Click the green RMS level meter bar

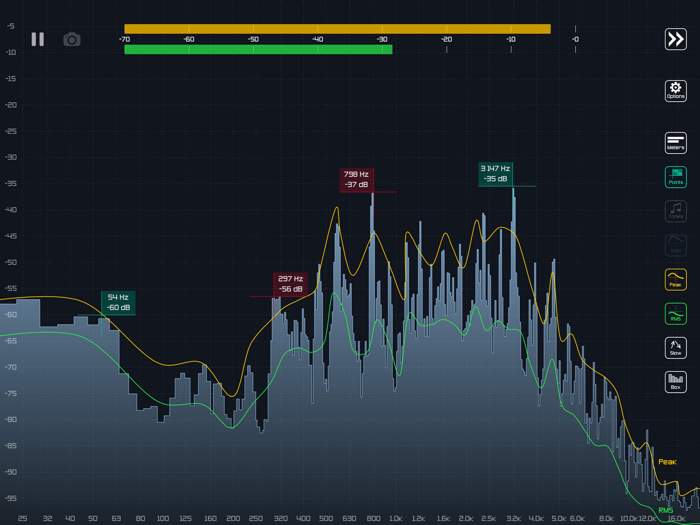[258, 49]
